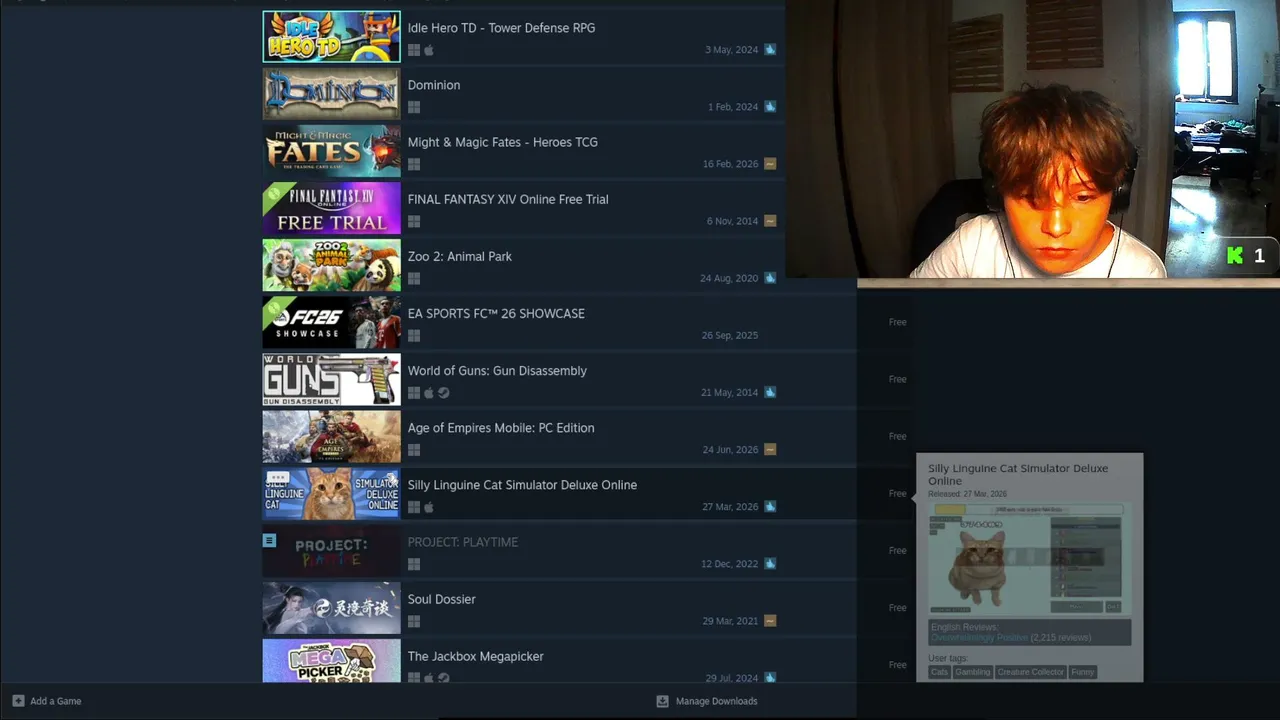Click the Apple icon under Idle Hero TD

pyautogui.click(x=429, y=50)
